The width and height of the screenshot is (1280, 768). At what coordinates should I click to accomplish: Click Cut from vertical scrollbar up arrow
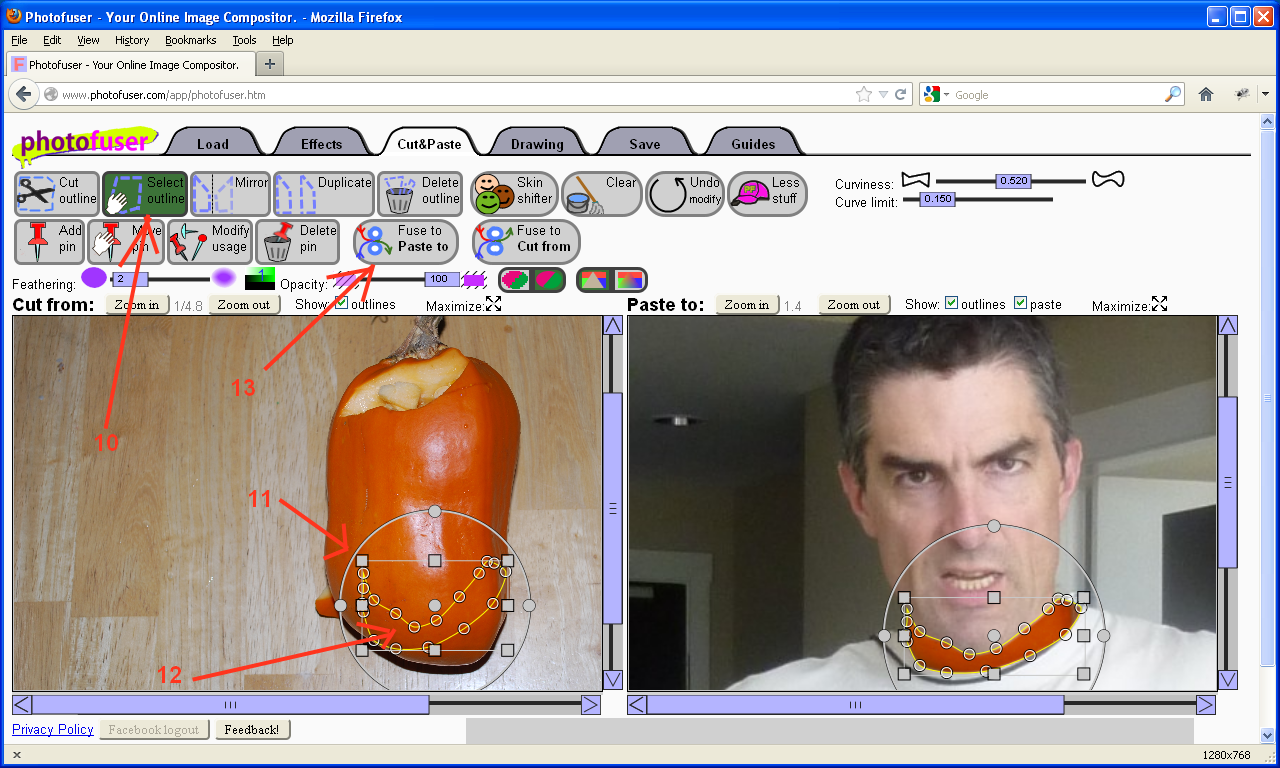613,325
